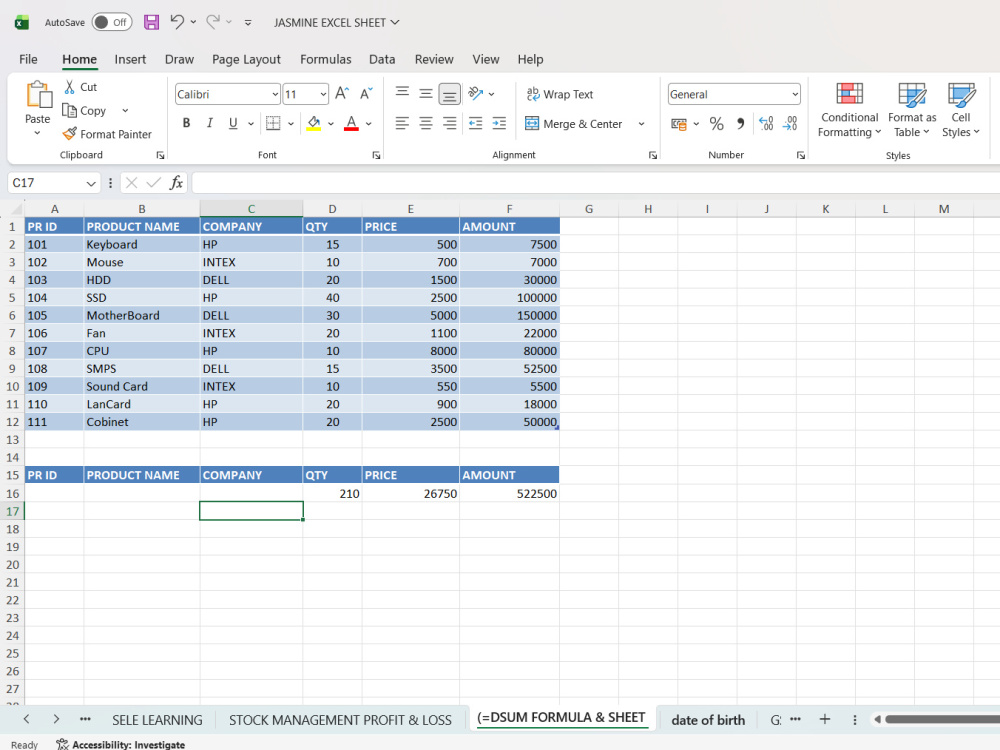
Task: Apply the red font color
Action: 351,123
